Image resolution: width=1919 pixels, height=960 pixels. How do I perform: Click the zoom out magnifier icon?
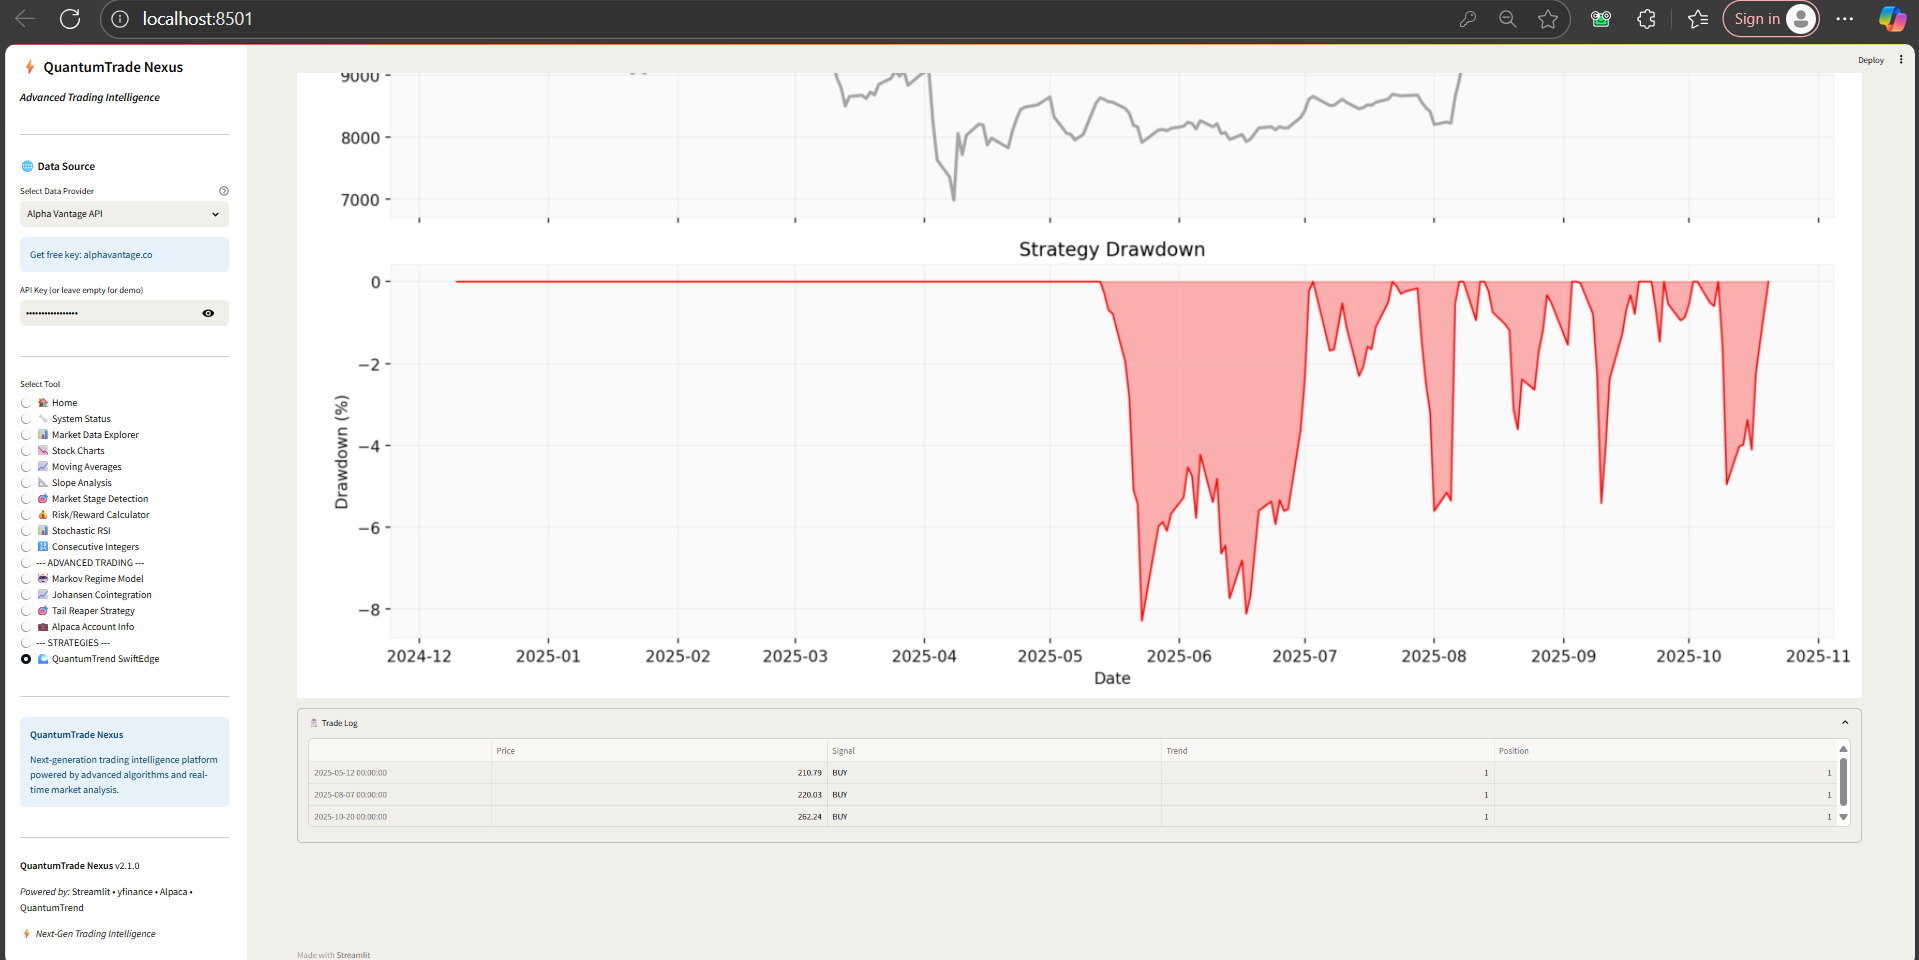click(1508, 19)
